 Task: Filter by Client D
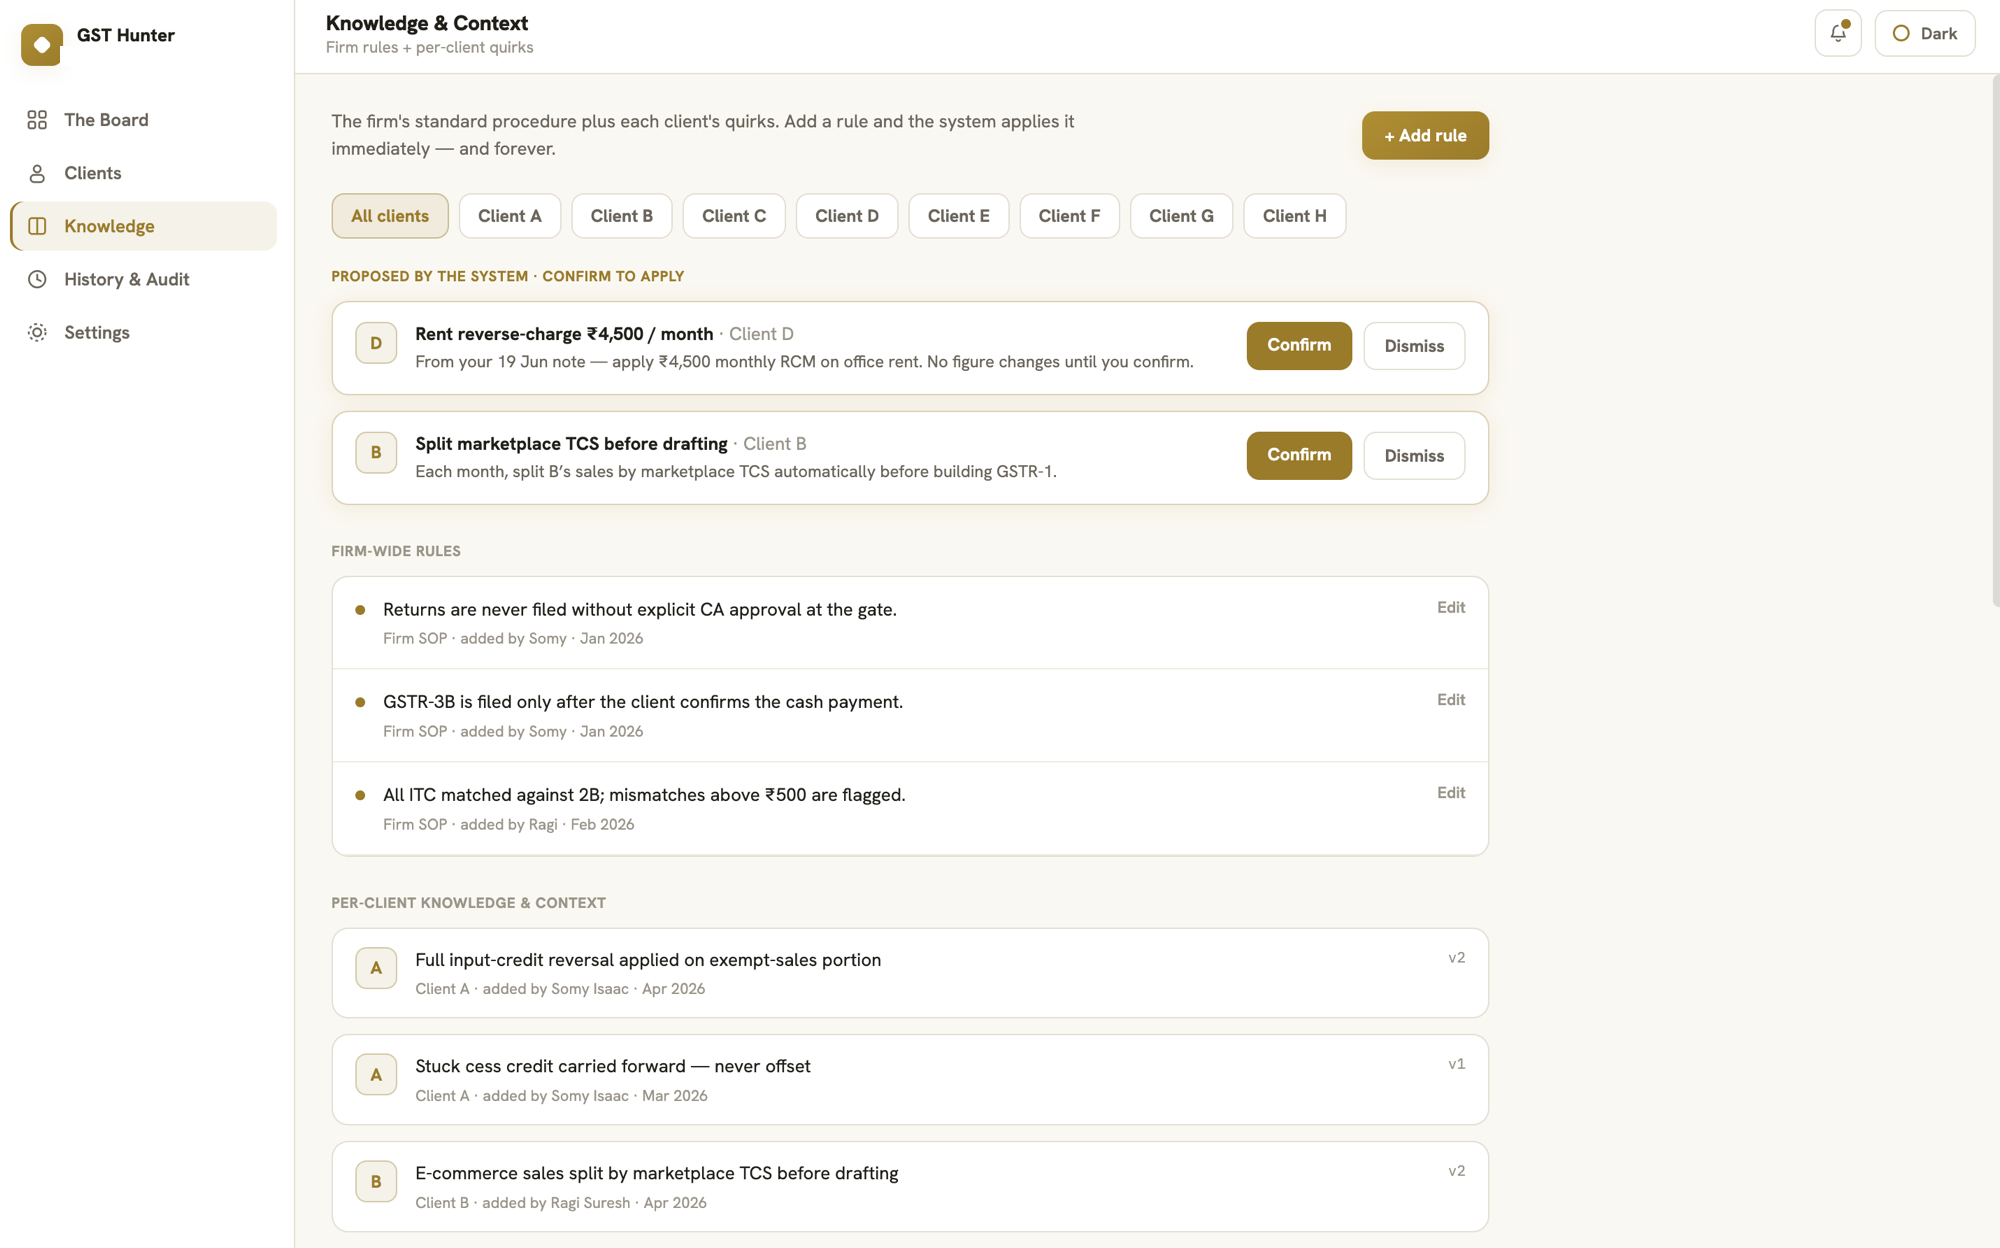pos(847,216)
